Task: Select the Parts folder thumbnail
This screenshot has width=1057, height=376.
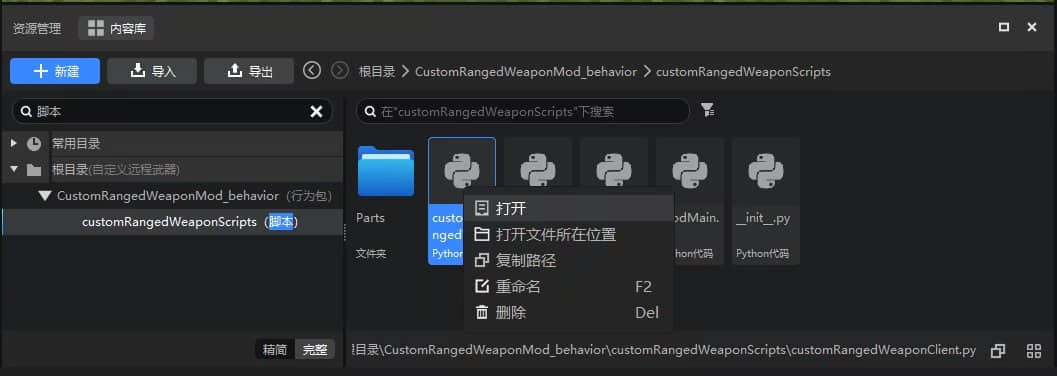Action: click(386, 171)
